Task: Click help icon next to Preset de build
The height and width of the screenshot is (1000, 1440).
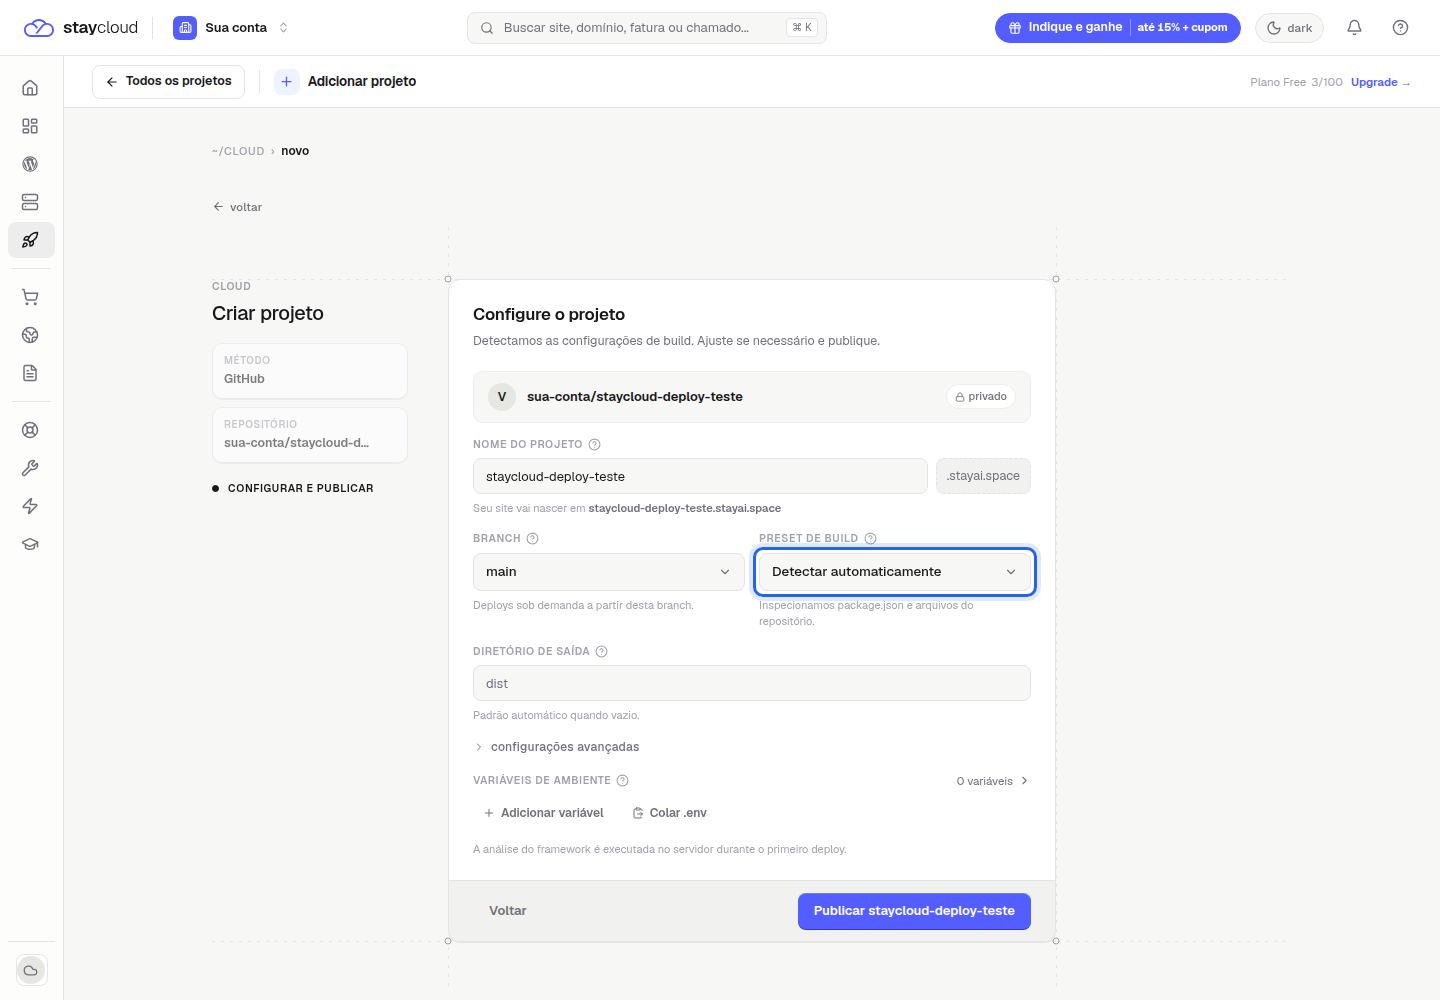Action: 870,538
